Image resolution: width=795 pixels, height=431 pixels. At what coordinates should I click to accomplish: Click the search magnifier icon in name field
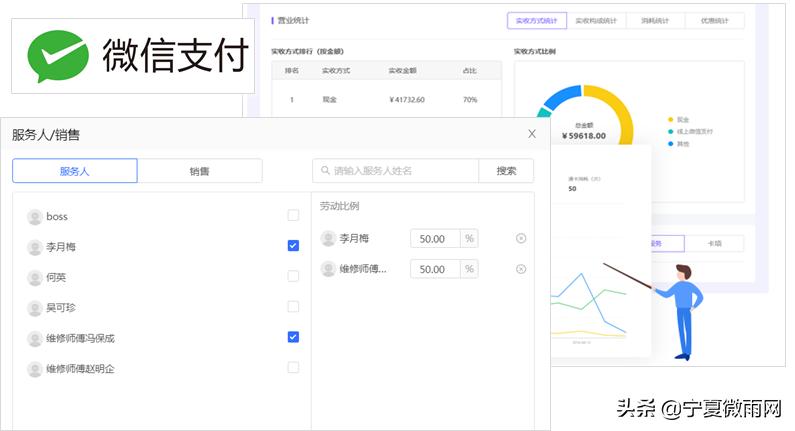coord(326,170)
